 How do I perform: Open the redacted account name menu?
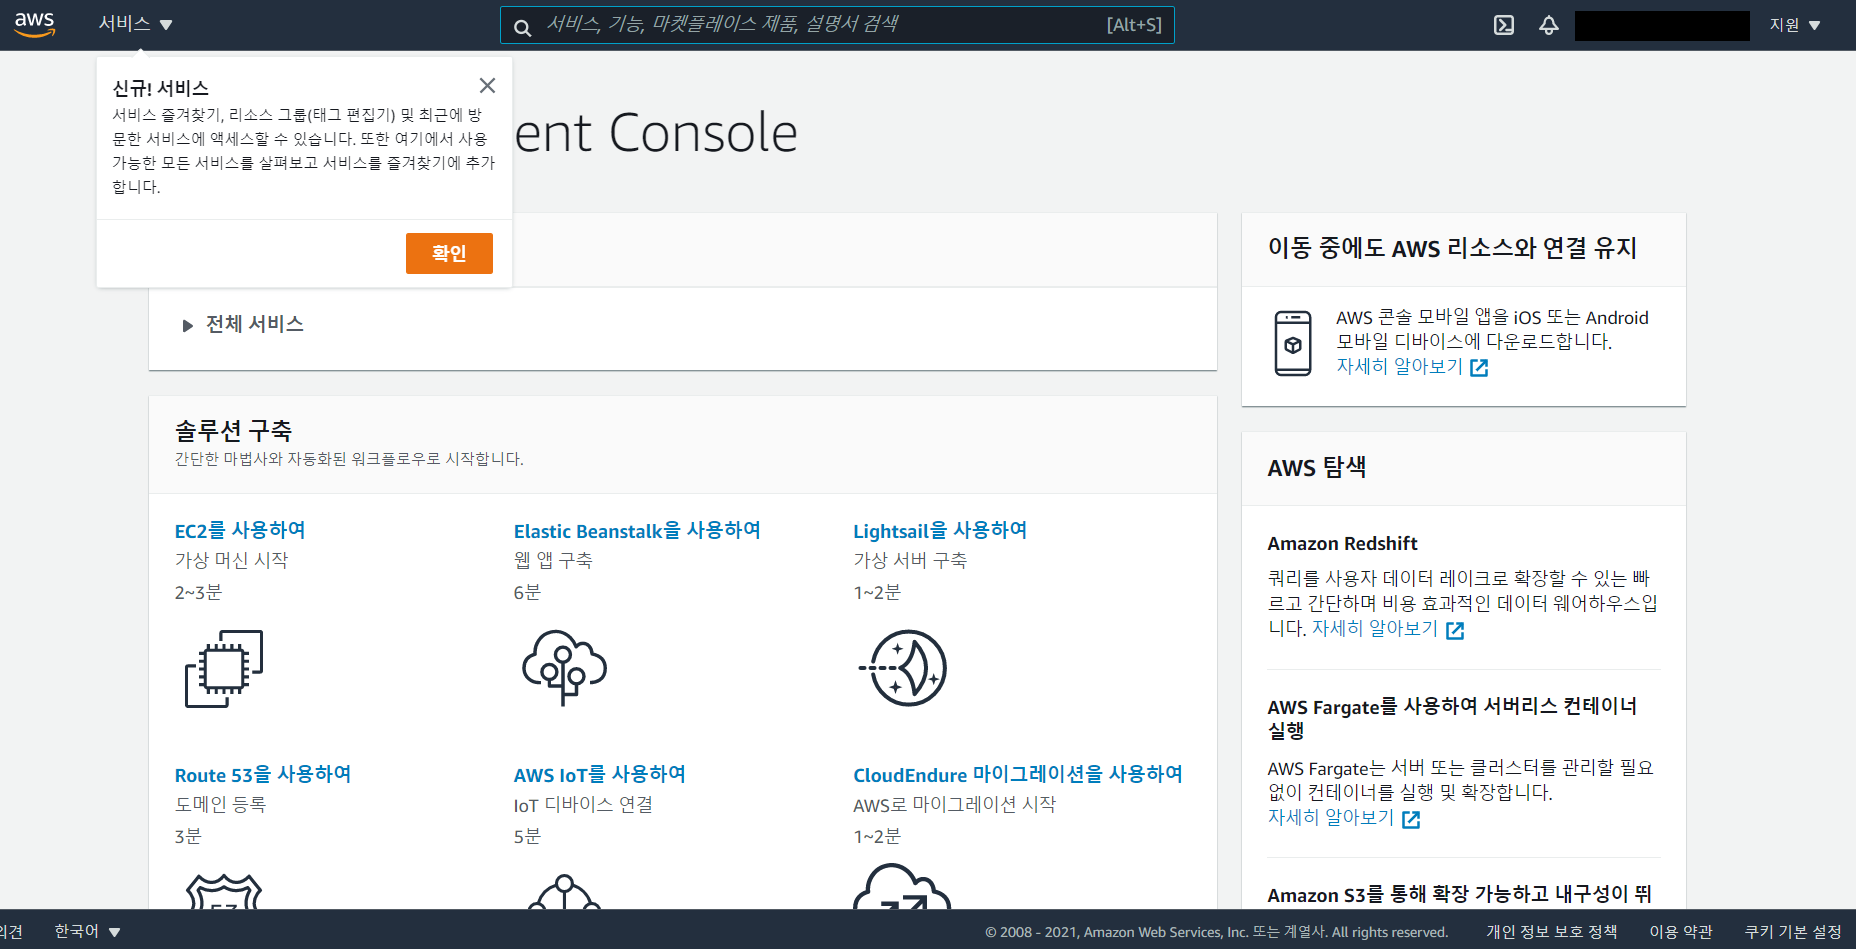[x=1662, y=26]
